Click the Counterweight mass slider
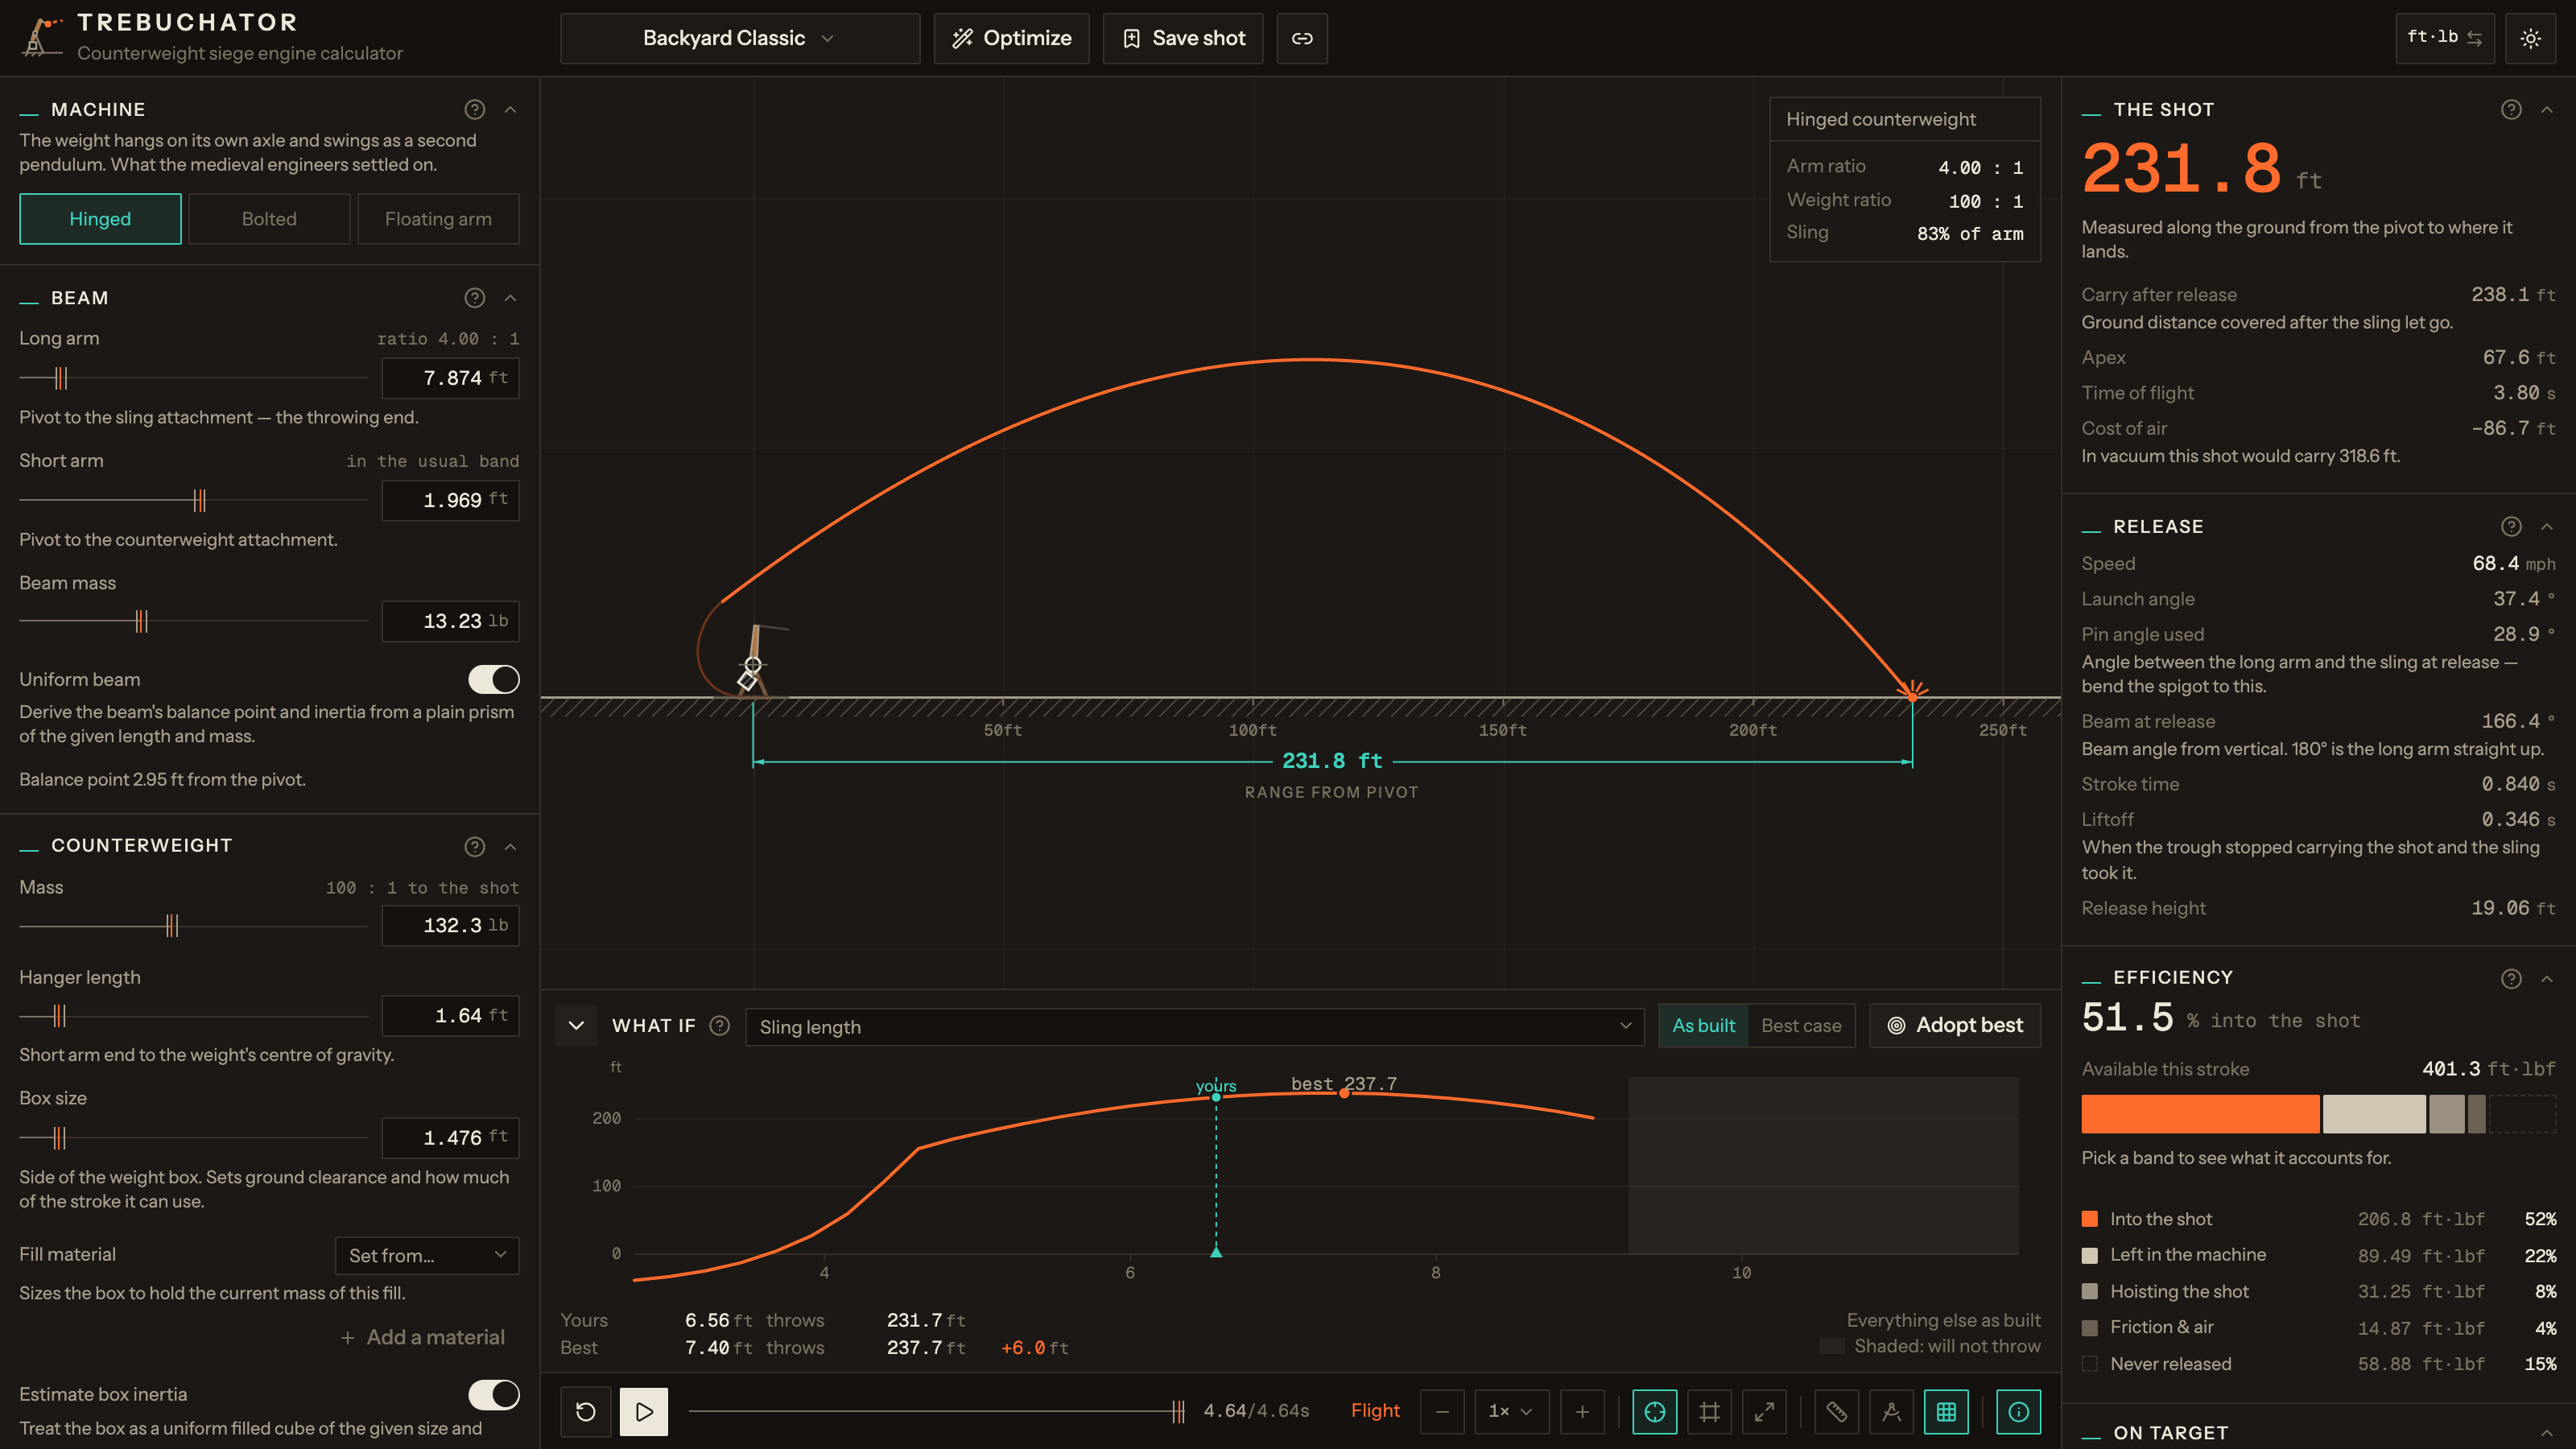Image resolution: width=2576 pixels, height=1449 pixels. click(x=194, y=925)
